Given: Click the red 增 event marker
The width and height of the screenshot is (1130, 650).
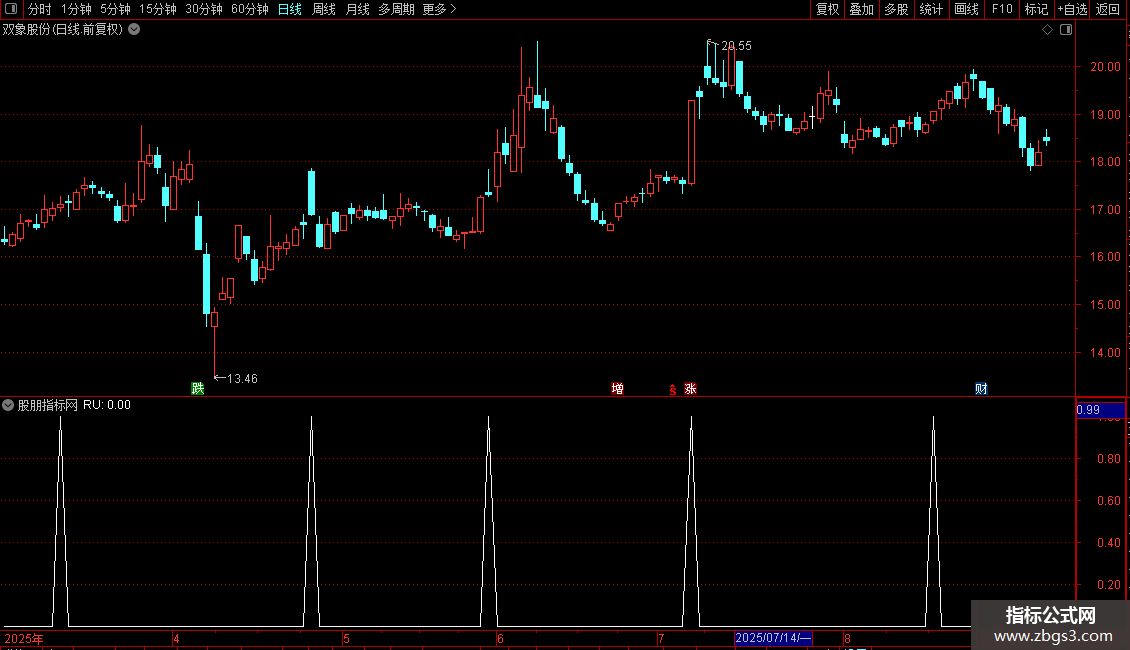Looking at the screenshot, I should coord(618,388).
